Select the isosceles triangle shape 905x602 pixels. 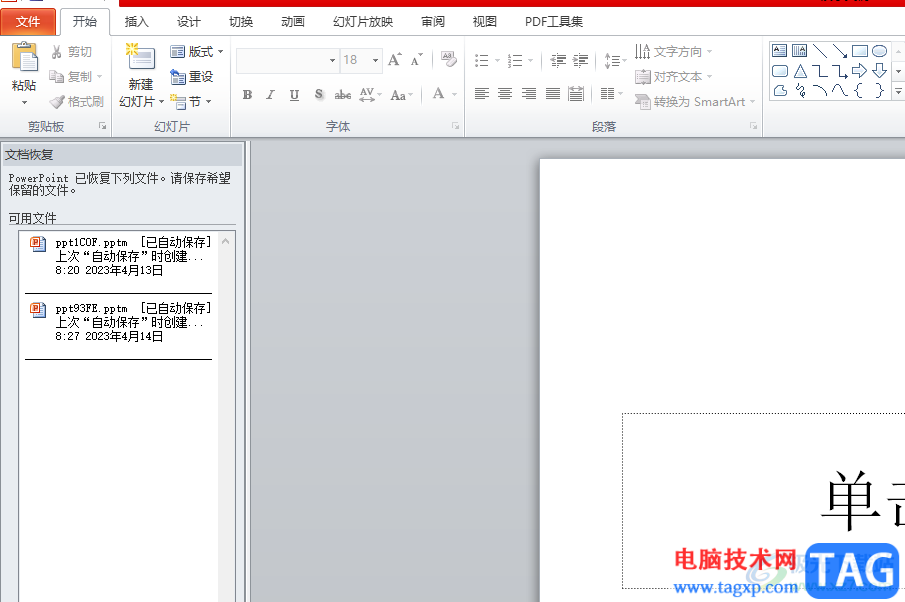tap(800, 71)
